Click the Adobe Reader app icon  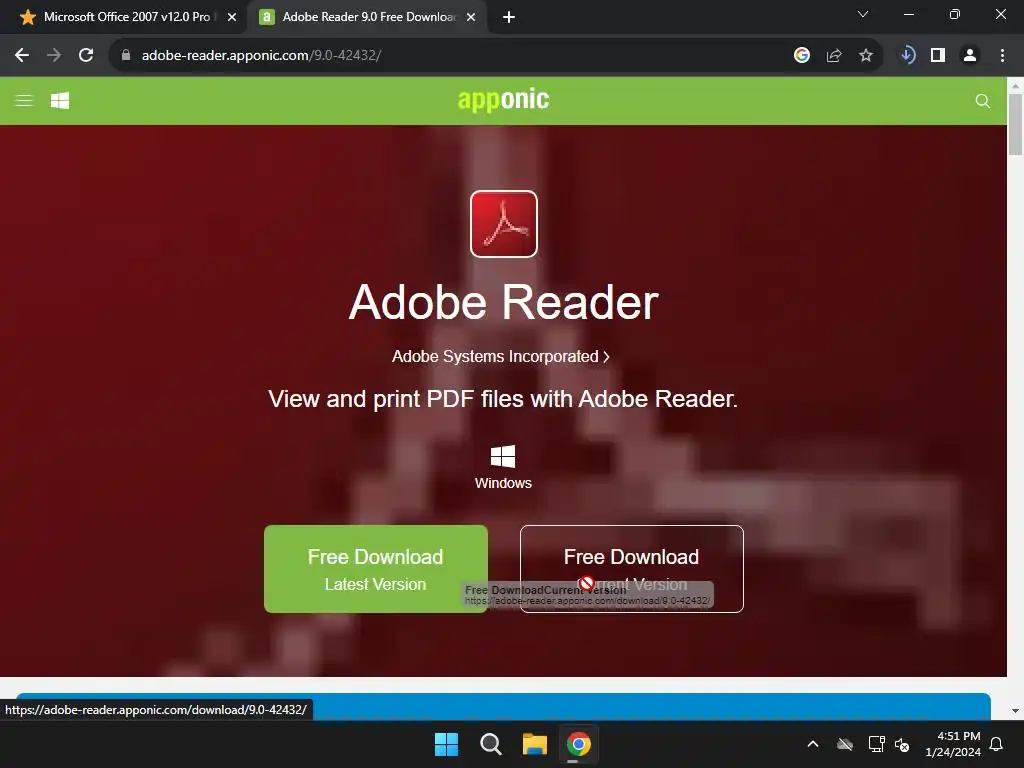tap(504, 224)
